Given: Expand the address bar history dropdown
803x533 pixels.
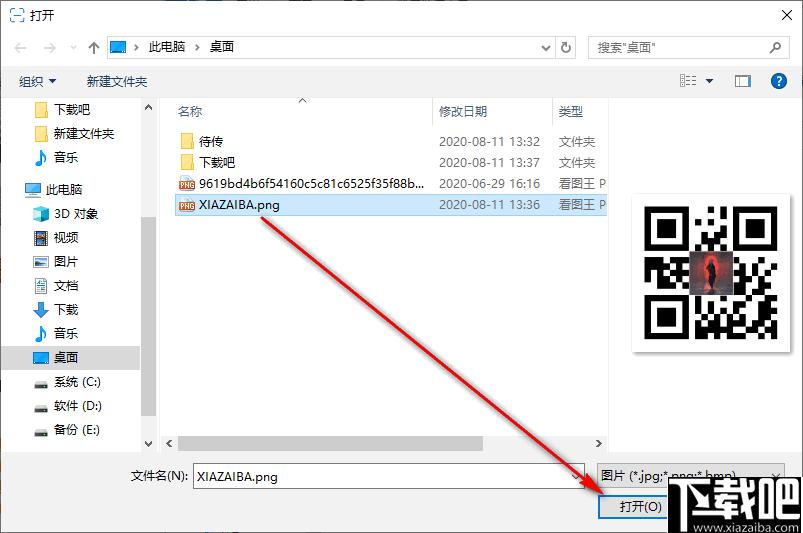Looking at the screenshot, I should (x=546, y=48).
